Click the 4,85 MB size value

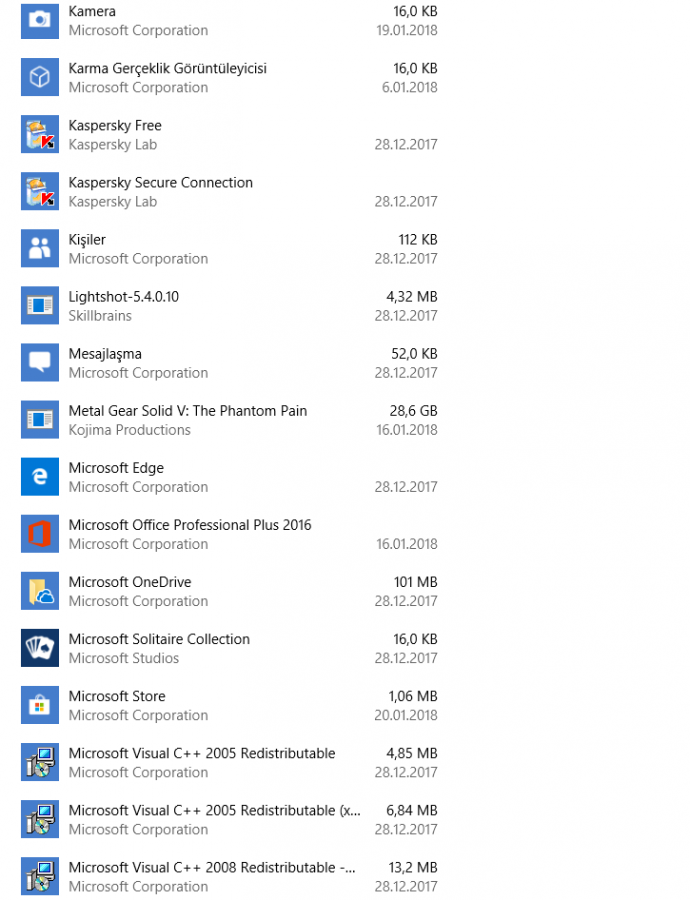412,753
